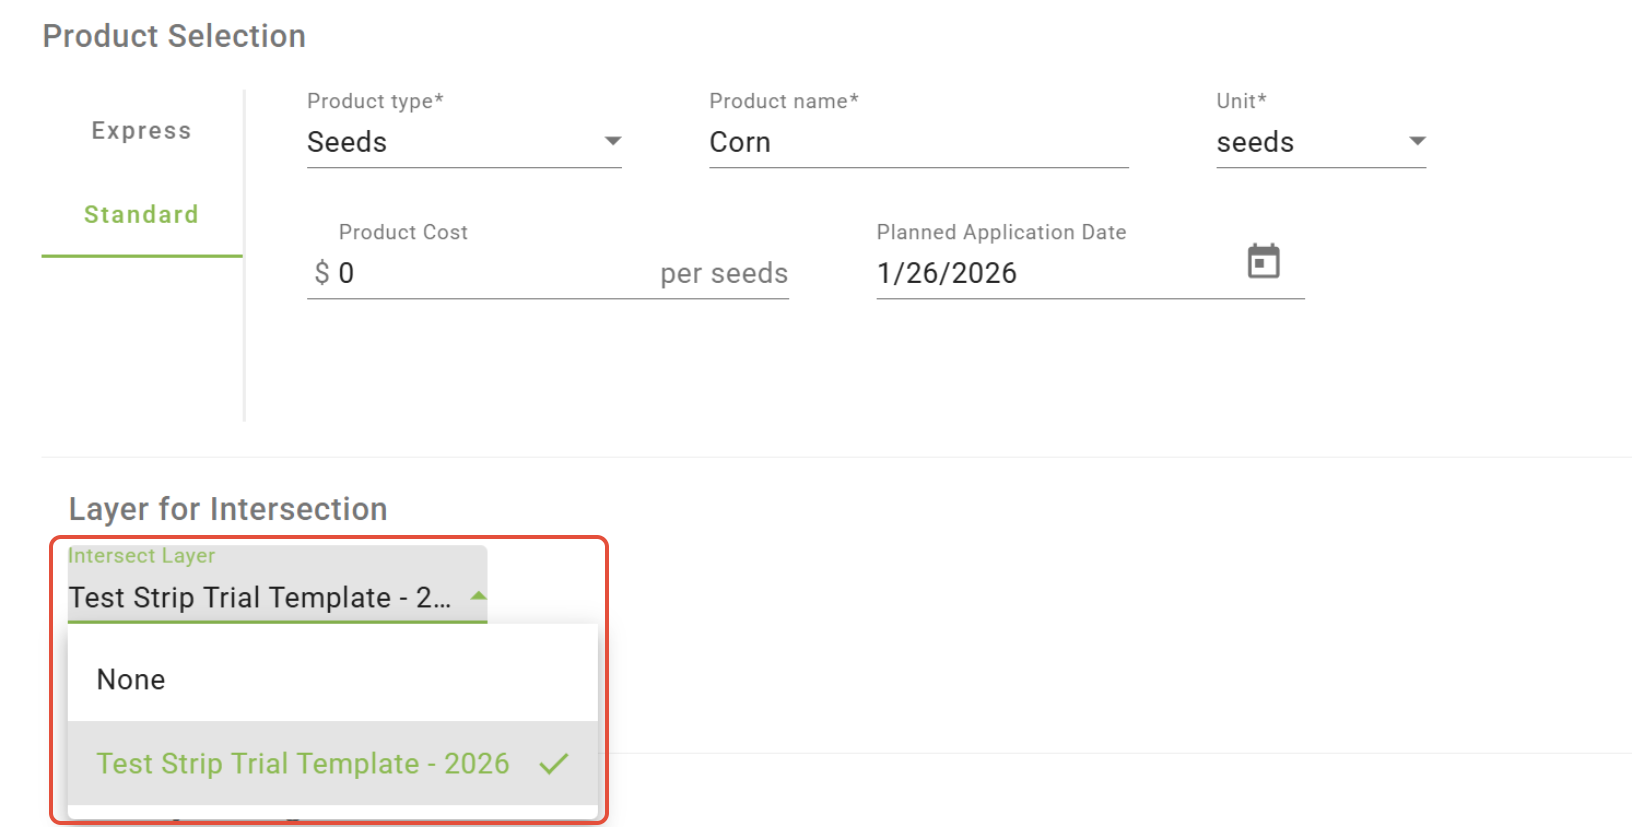
Task: Open the calendar date picker icon
Action: [x=1263, y=262]
